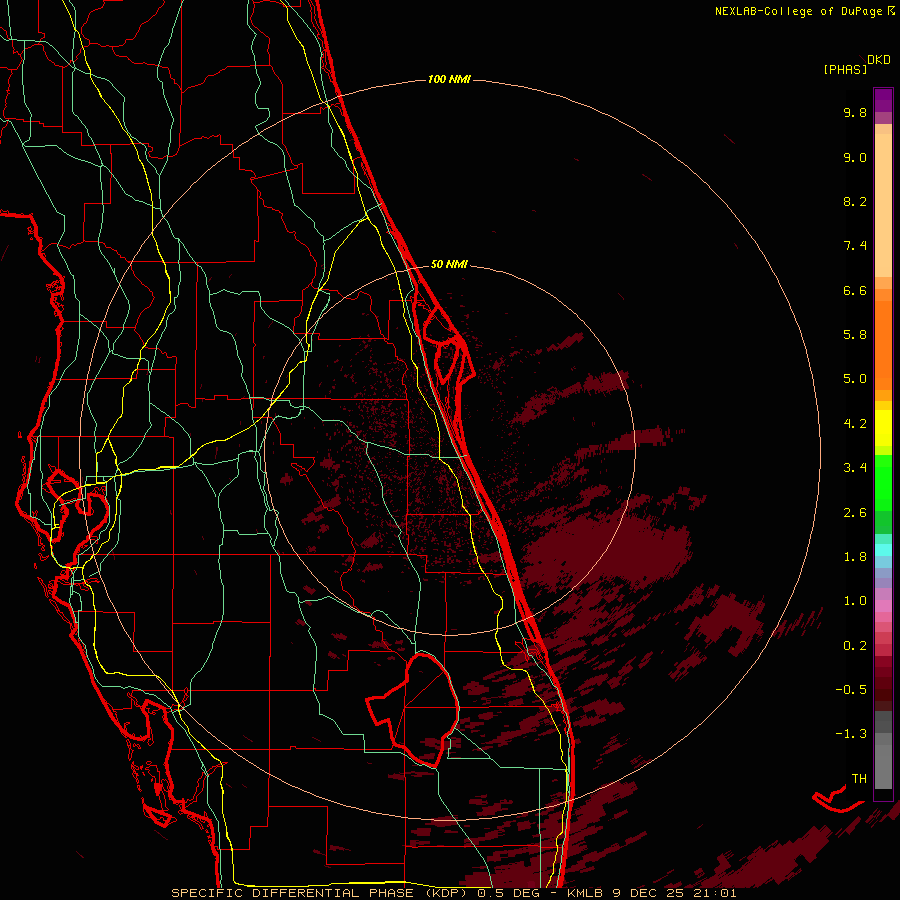The image size is (900, 900).
Task: Click the yellow segment of color bar
Action: coord(883,428)
